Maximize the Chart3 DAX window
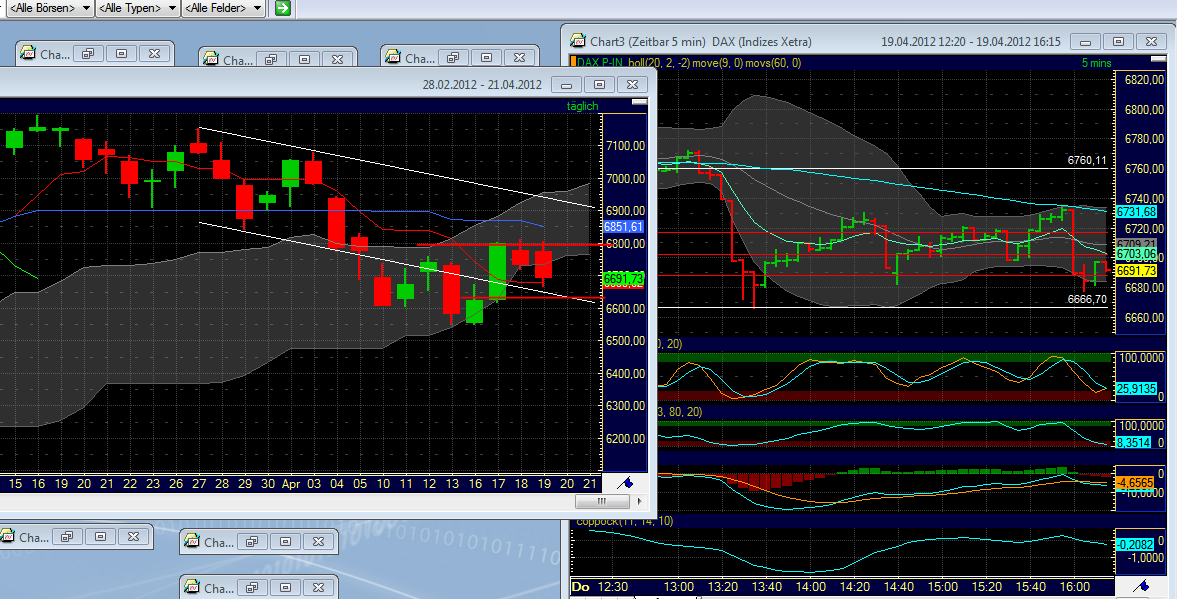The width and height of the screenshot is (1177, 599). (1118, 41)
